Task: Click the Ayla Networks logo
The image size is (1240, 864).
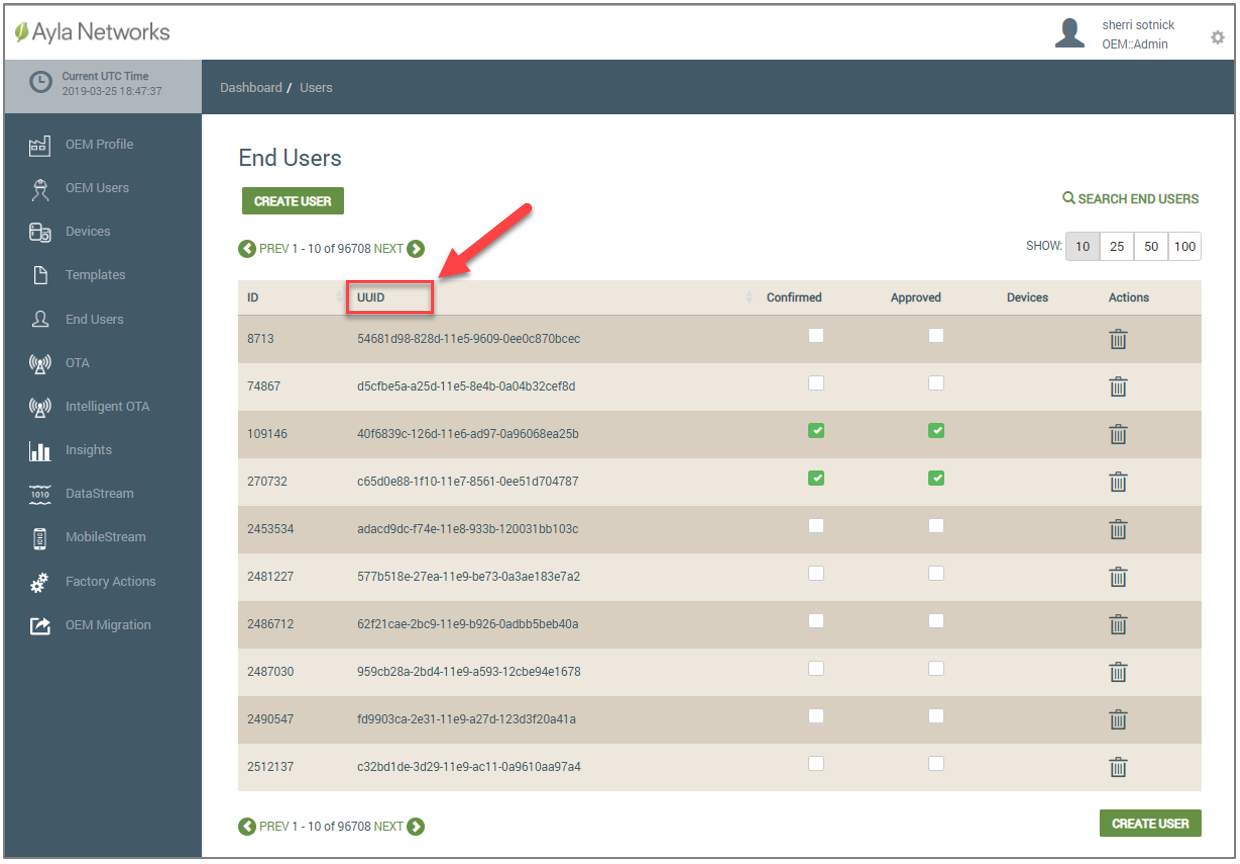Action: (93, 32)
